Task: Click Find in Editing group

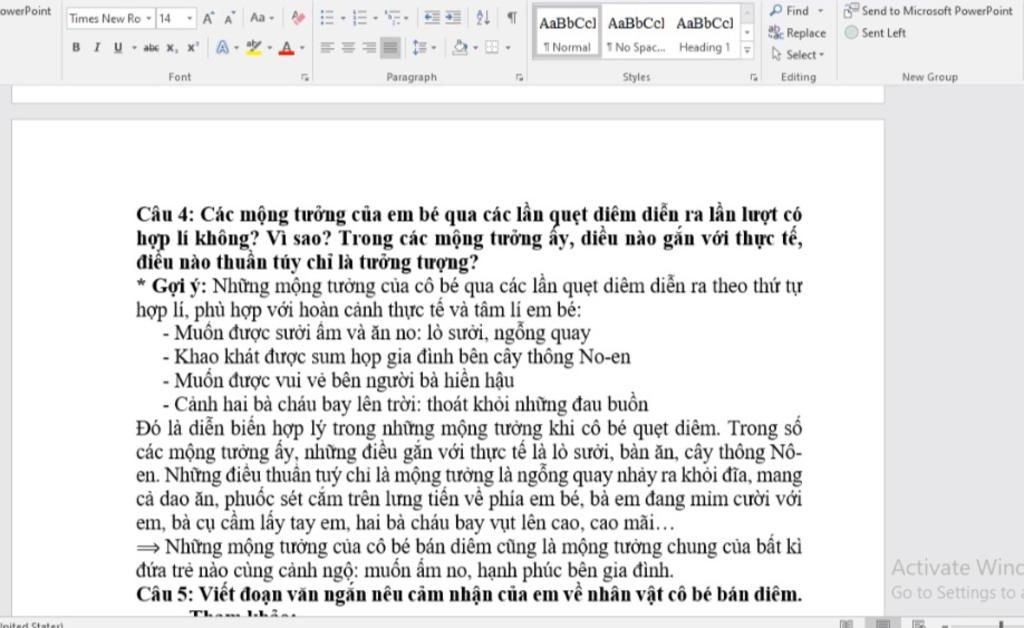Action: (x=790, y=10)
